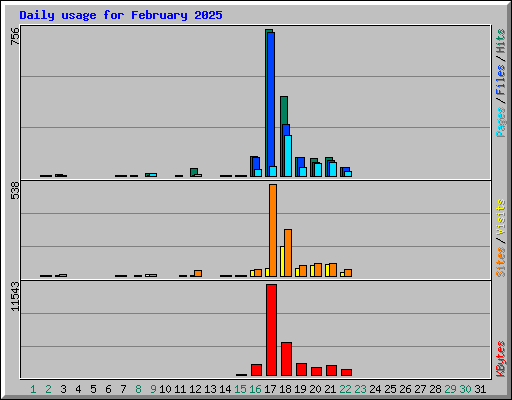The image size is (512, 400).
Task: Select day 31 on the date axis
Action: point(480,389)
